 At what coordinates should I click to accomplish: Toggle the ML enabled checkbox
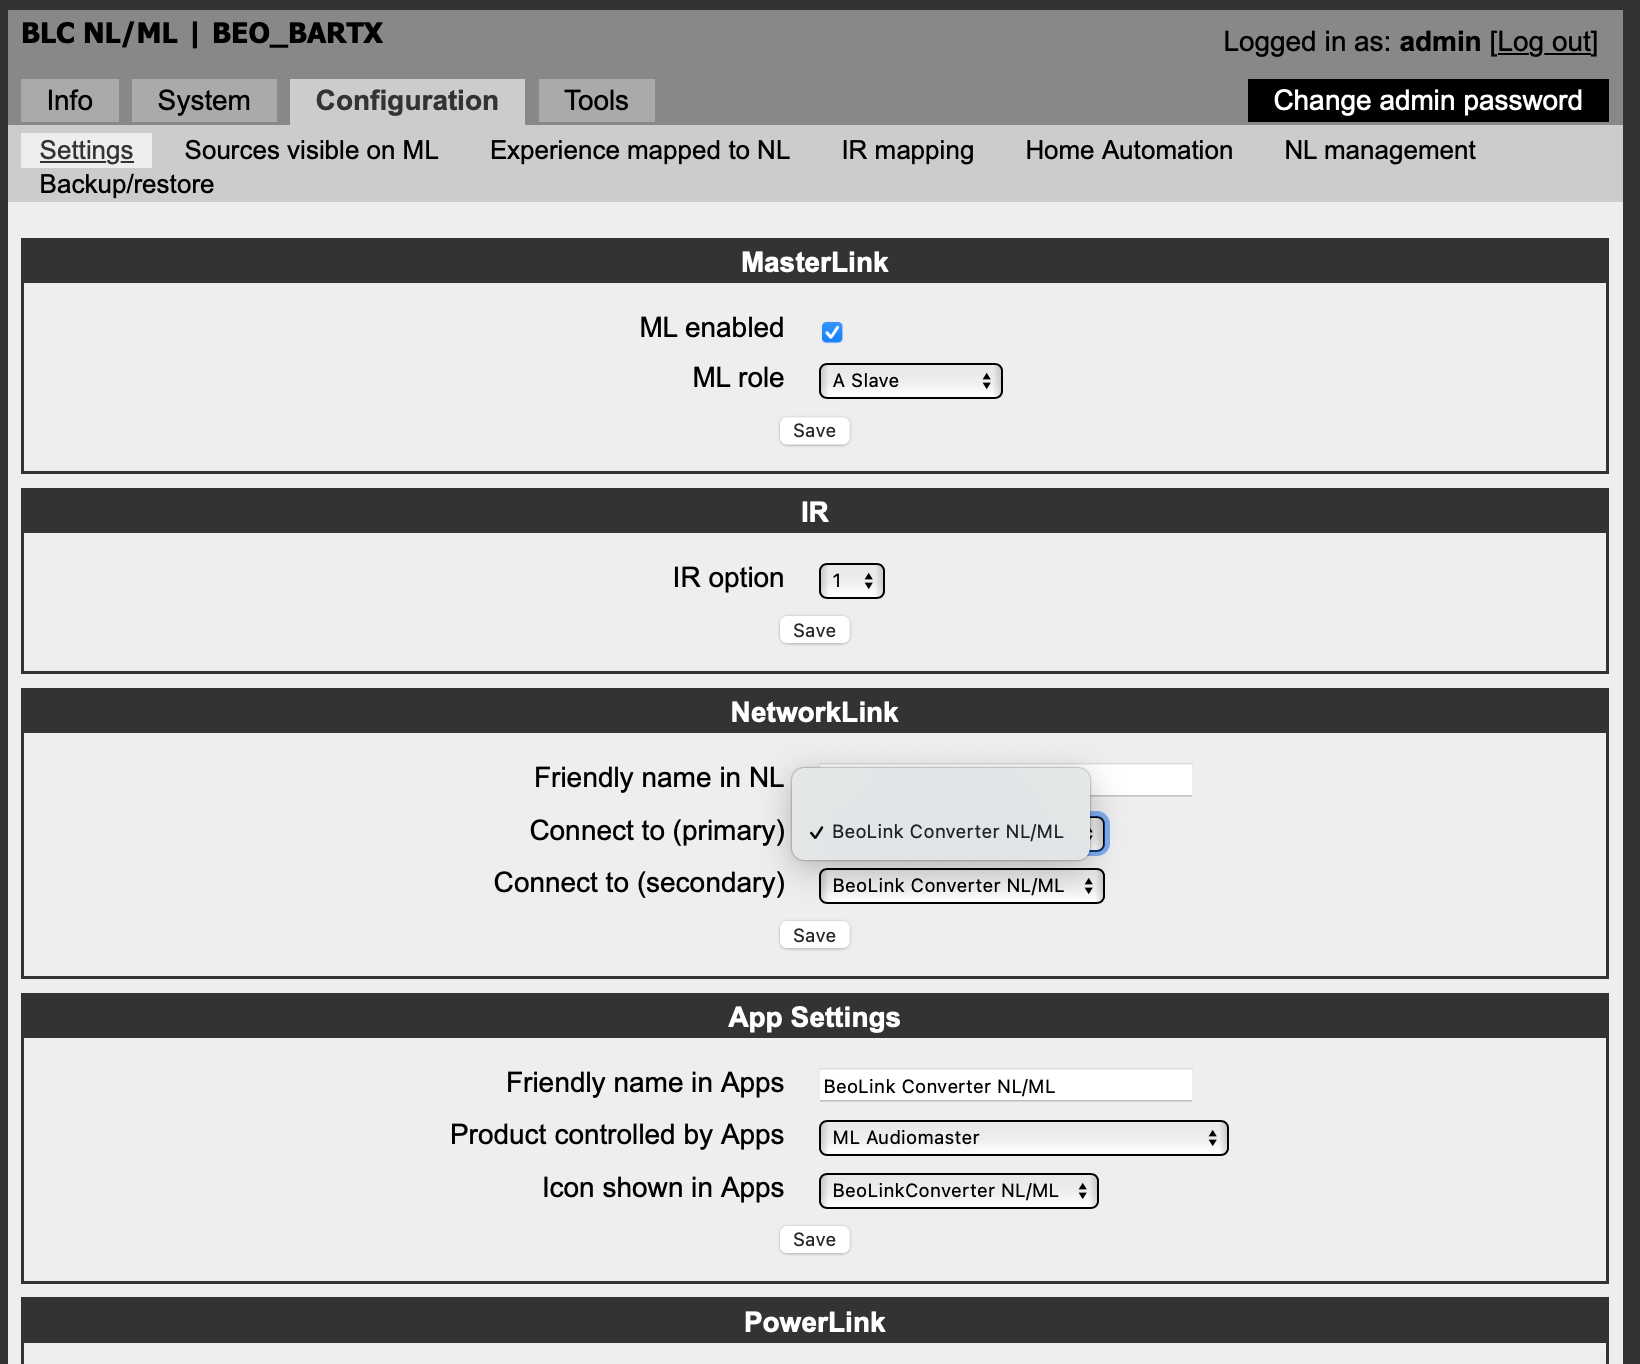pos(832,332)
